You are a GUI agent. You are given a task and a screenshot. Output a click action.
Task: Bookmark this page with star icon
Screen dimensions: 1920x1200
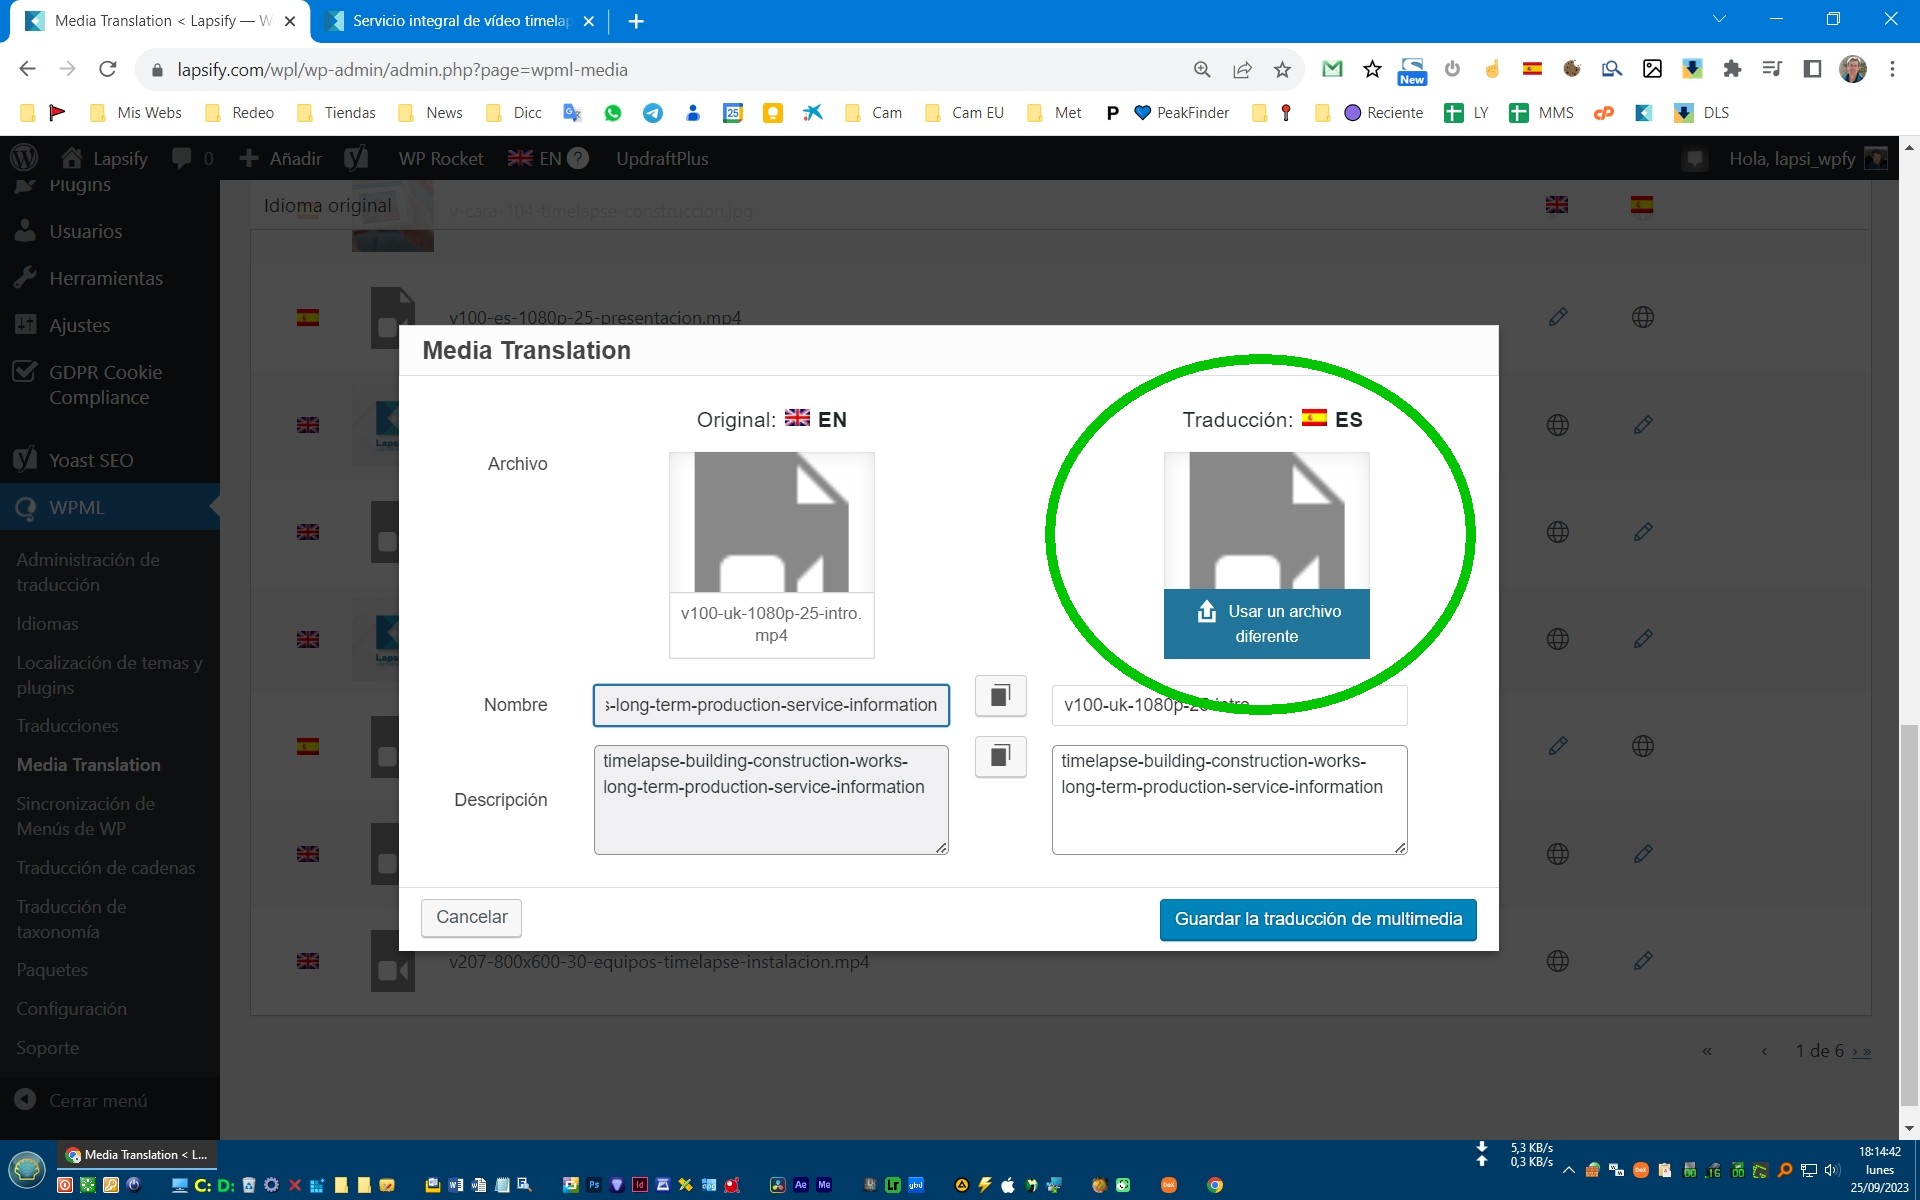pos(1282,69)
